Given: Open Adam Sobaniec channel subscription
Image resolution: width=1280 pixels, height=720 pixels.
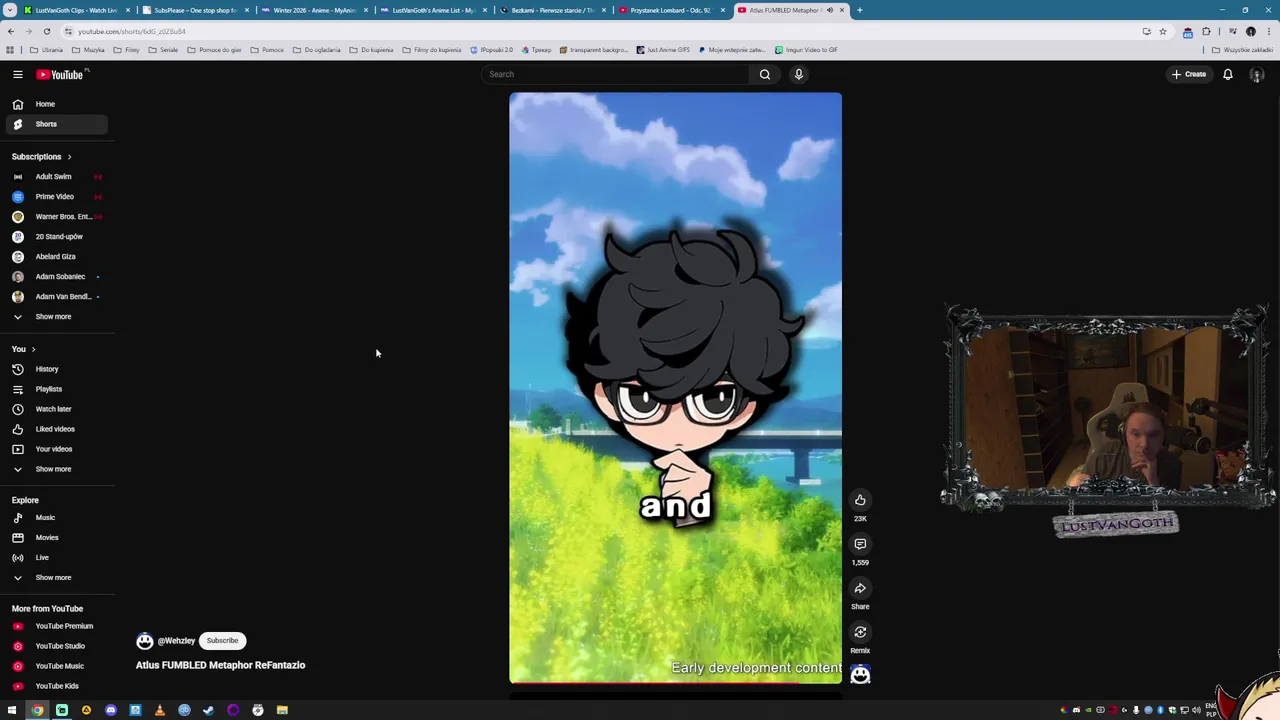Looking at the screenshot, I should pyautogui.click(x=56, y=277).
